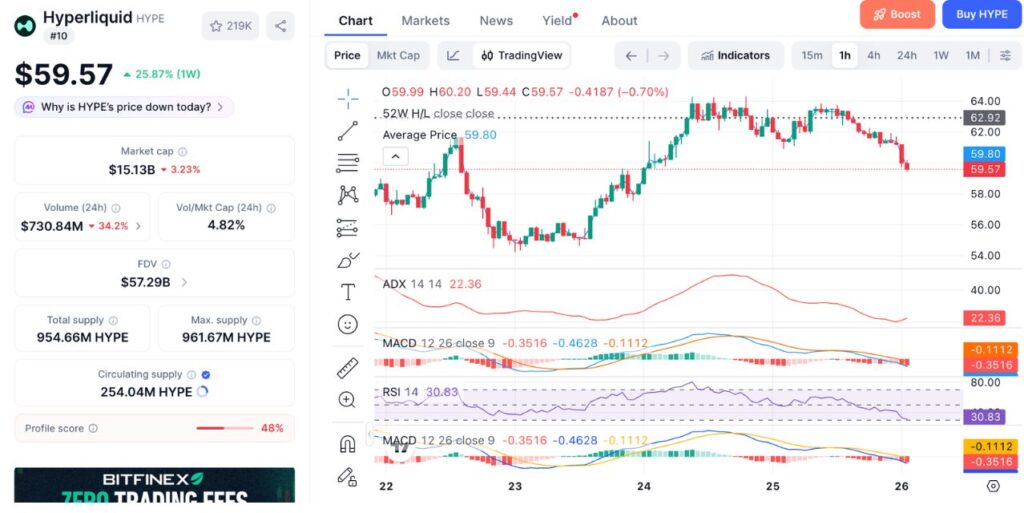The height and width of the screenshot is (513, 1024).
Task: Click the Volume (24h) info icon
Action: (x=116, y=208)
